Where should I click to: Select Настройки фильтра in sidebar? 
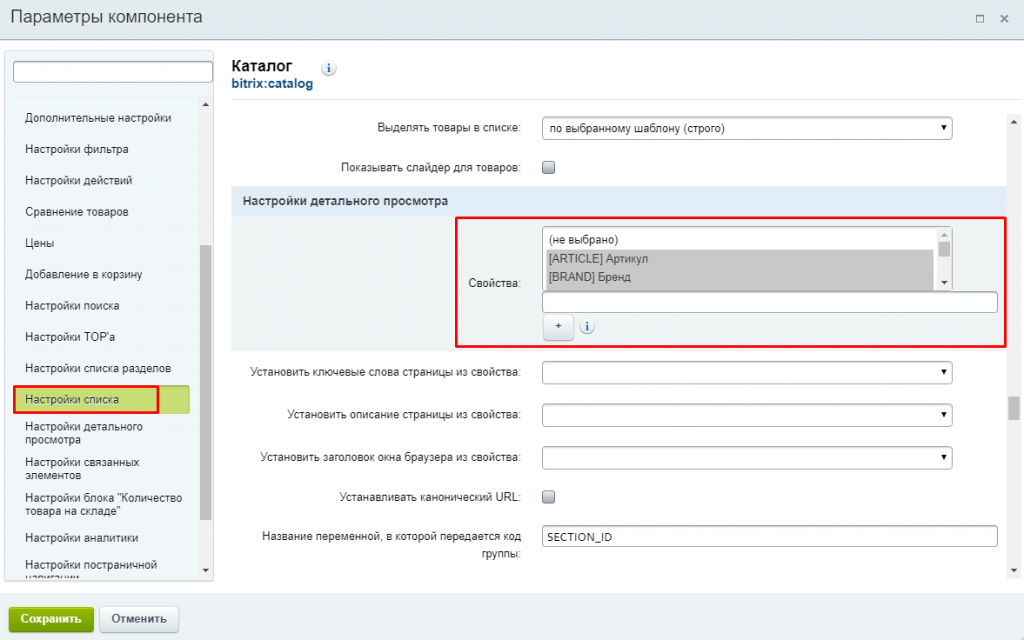click(76, 150)
